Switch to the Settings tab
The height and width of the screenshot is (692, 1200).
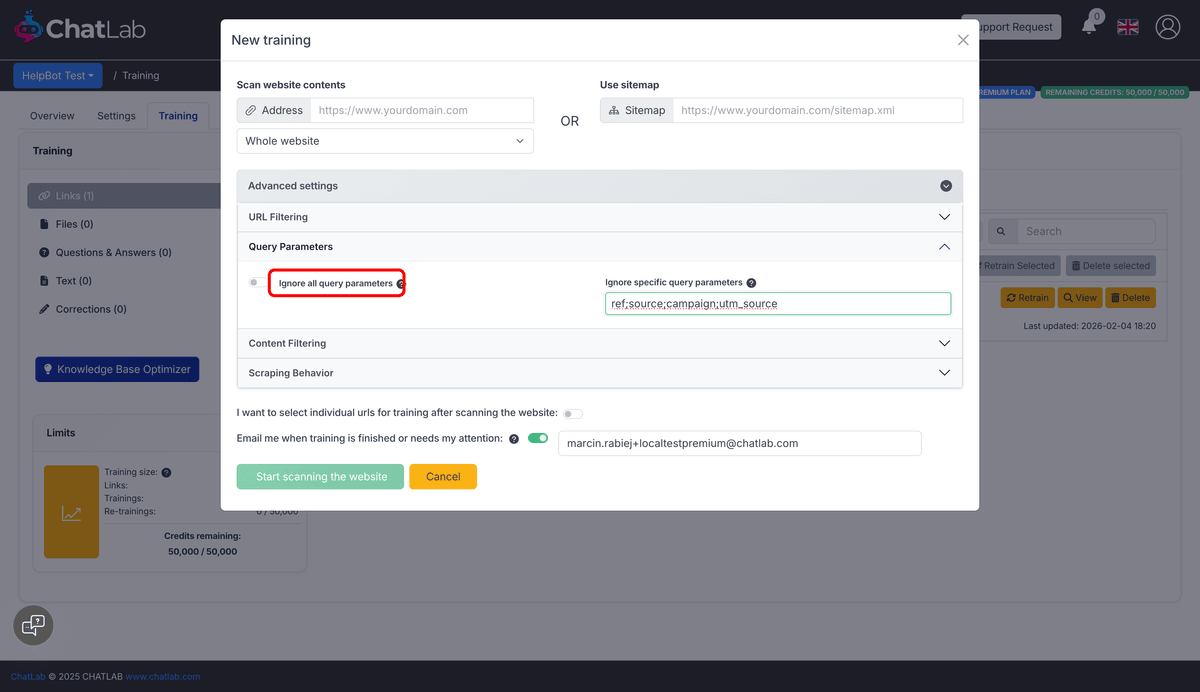[x=116, y=115]
